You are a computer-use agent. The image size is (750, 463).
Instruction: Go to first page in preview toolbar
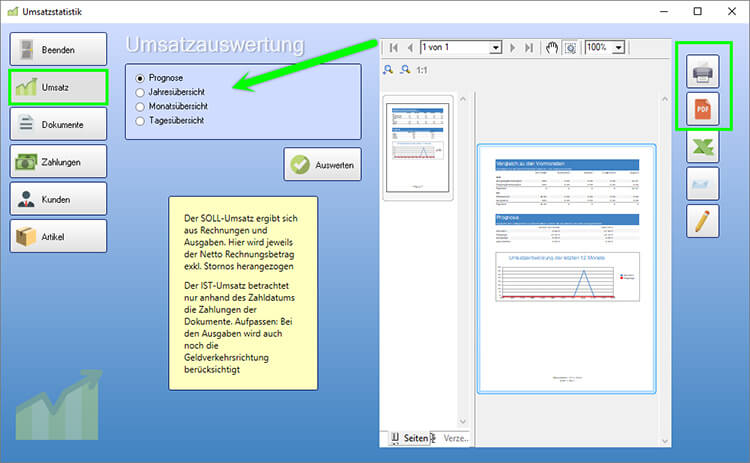[x=394, y=47]
